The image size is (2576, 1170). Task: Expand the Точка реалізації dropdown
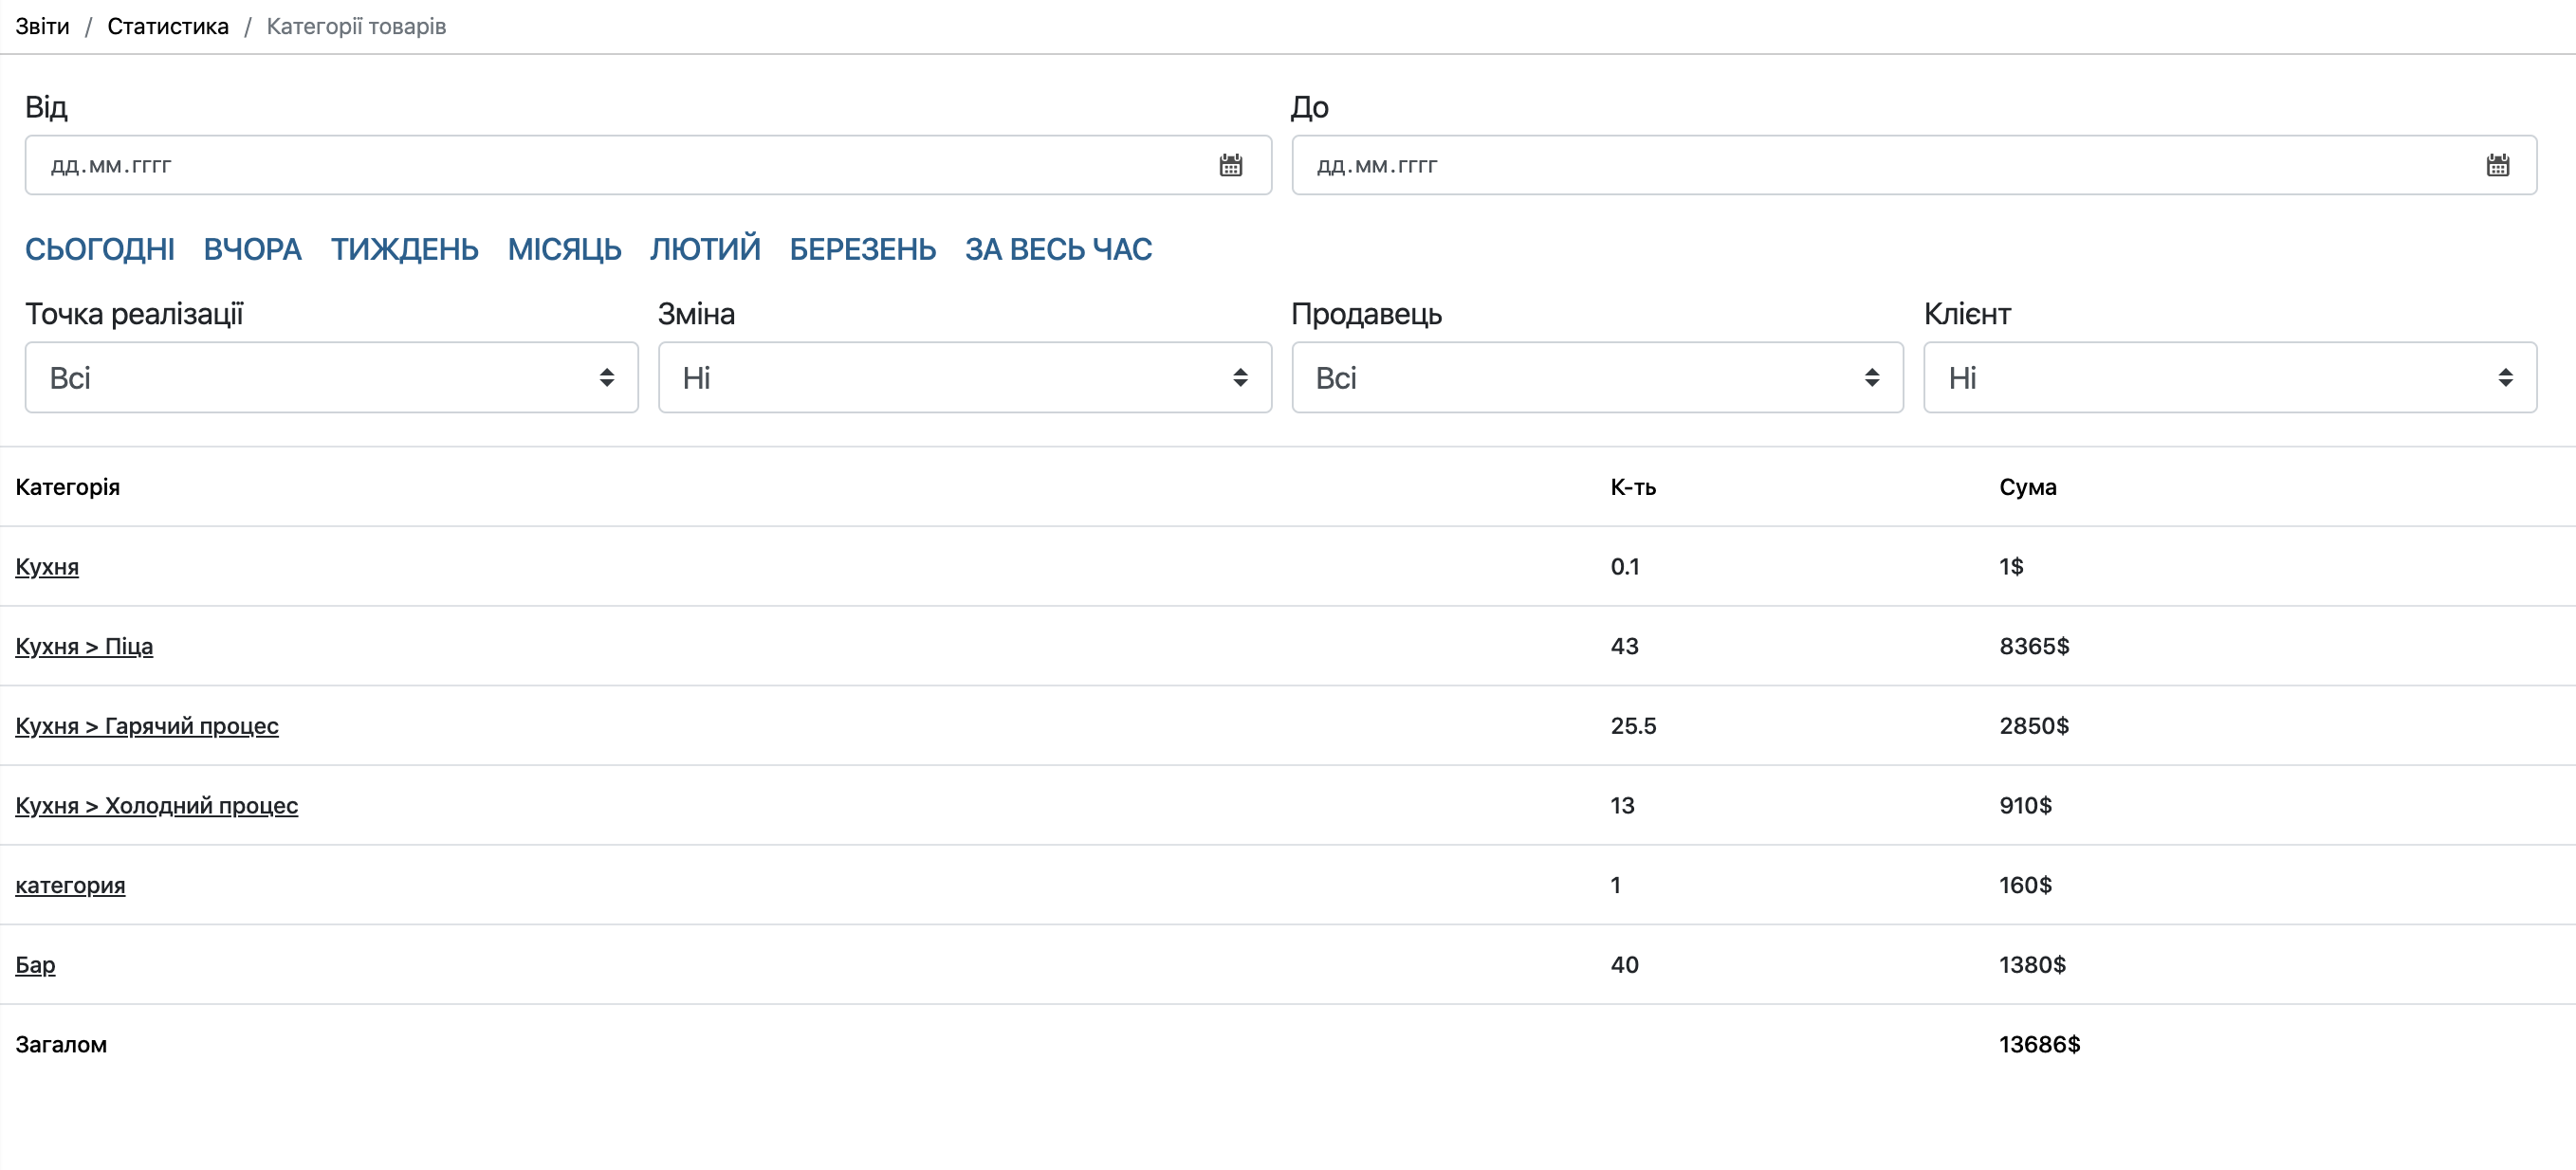[x=331, y=378]
